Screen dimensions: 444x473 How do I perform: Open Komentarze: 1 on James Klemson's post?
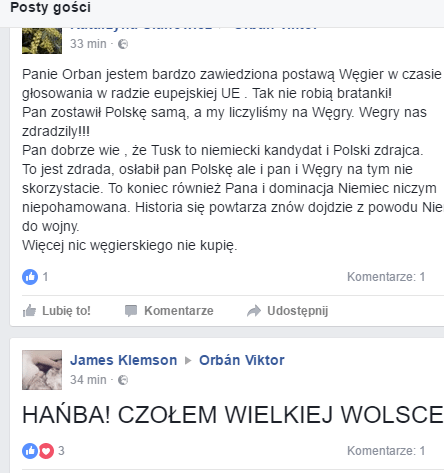pos(386,451)
